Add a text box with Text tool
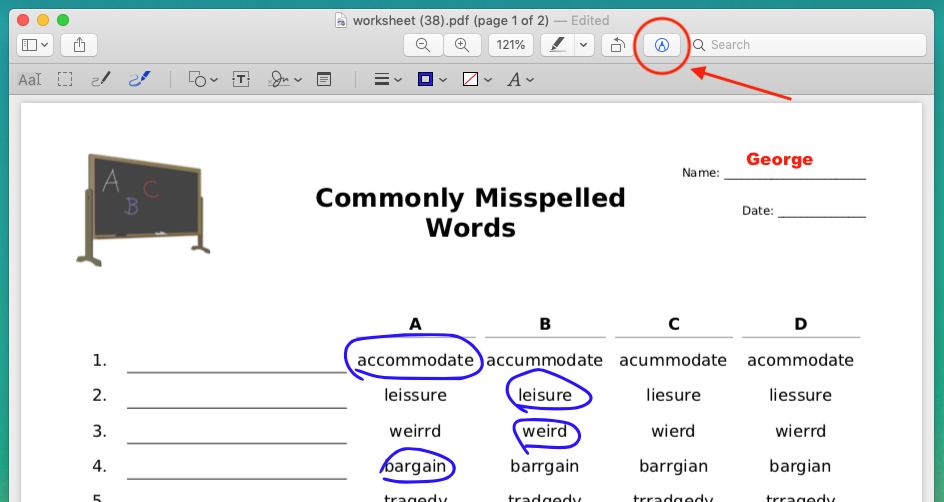Screen dimensions: 944x502 tap(241, 79)
